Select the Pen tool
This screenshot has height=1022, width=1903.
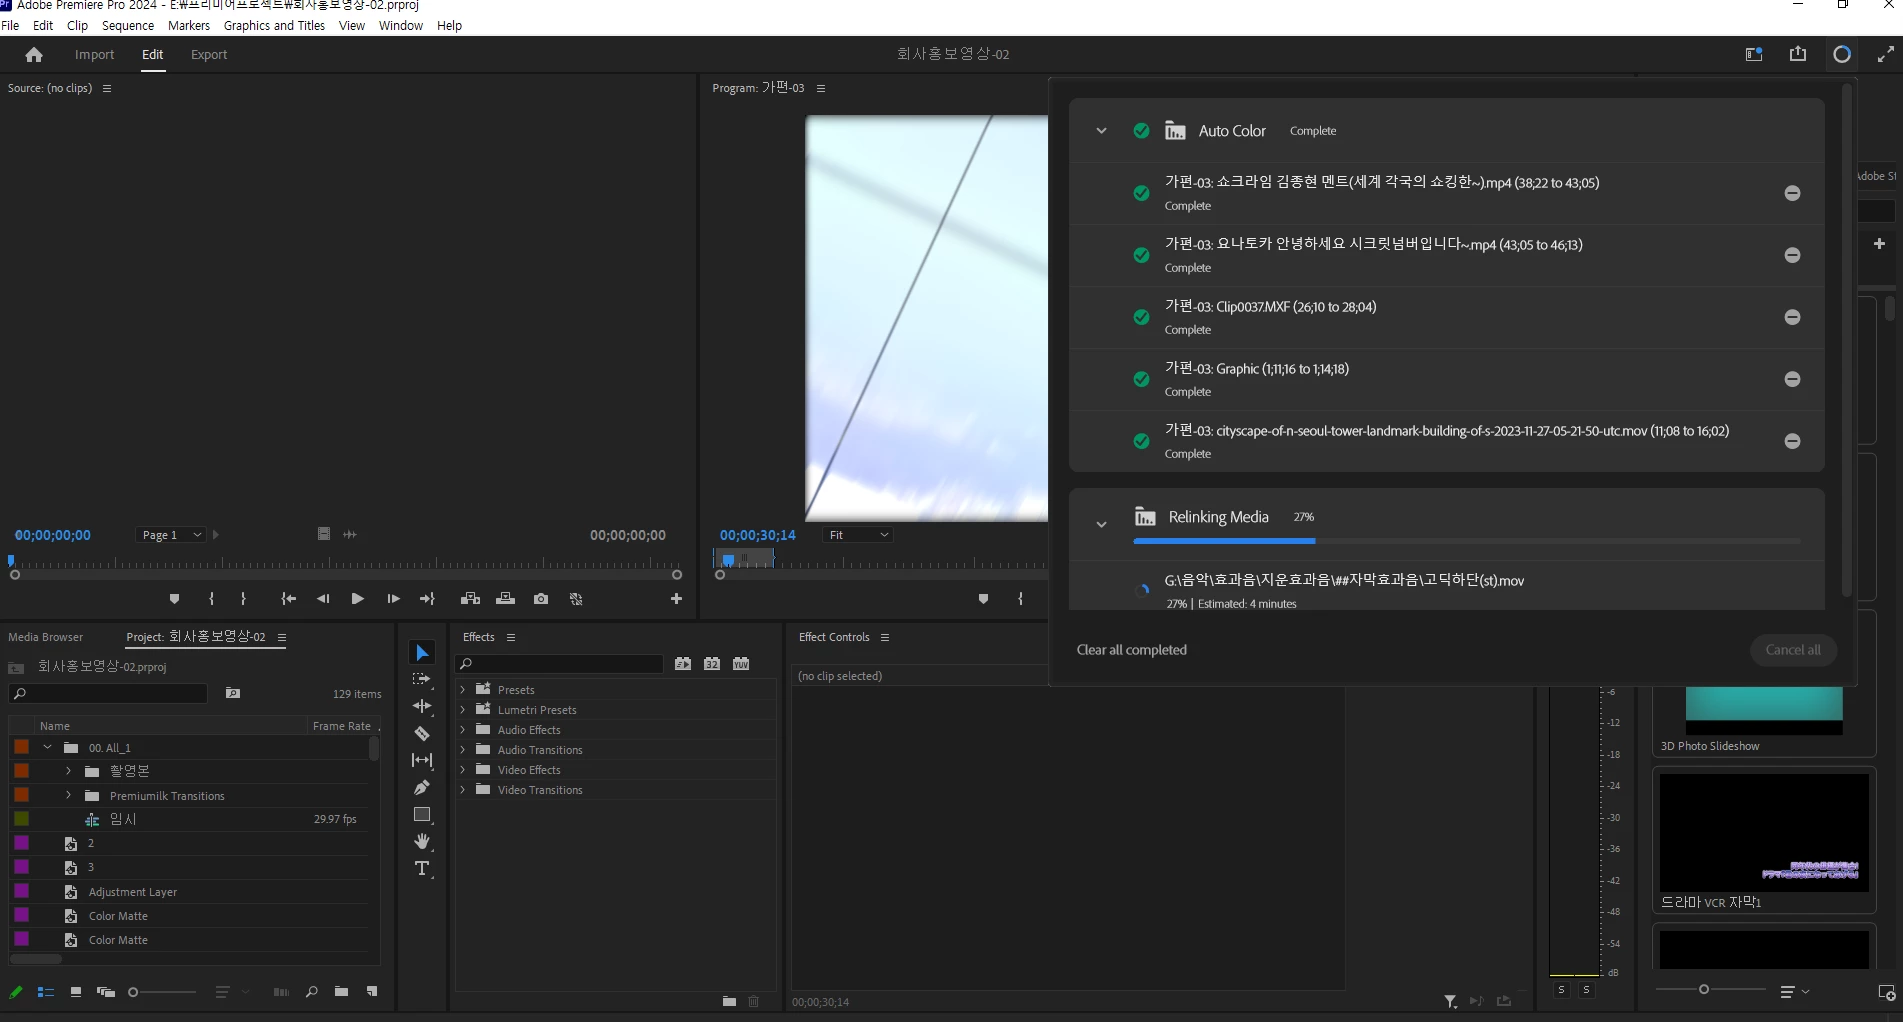pos(422,787)
